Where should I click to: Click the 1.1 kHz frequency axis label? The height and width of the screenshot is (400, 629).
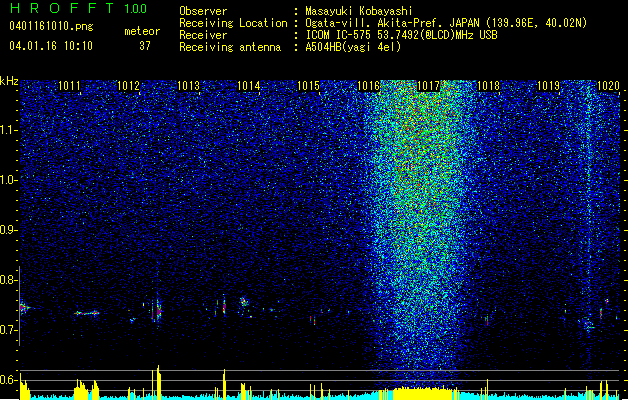tap(9, 130)
